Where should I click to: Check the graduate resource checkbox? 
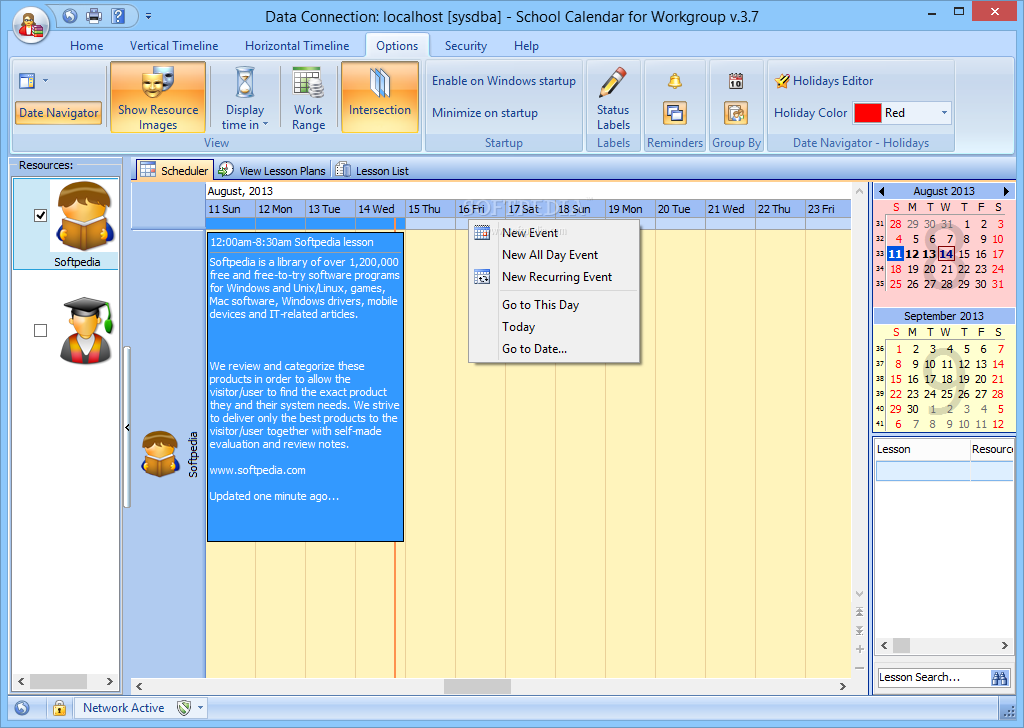(40, 330)
